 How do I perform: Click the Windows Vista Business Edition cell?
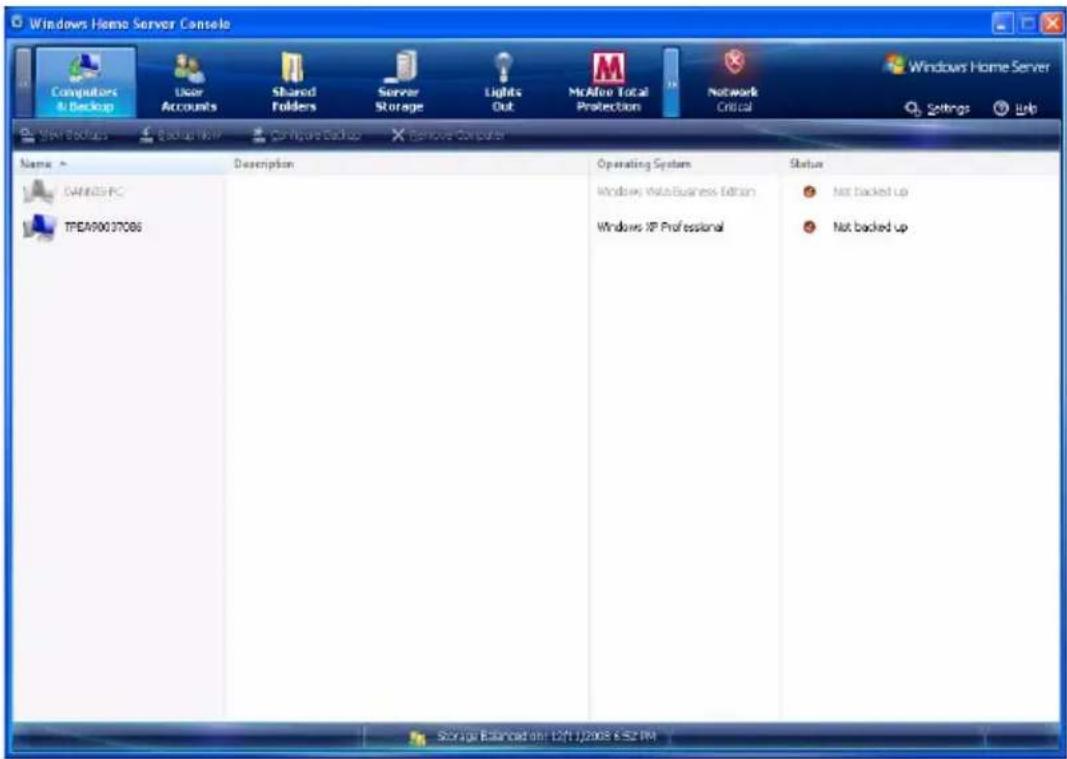coord(676,192)
